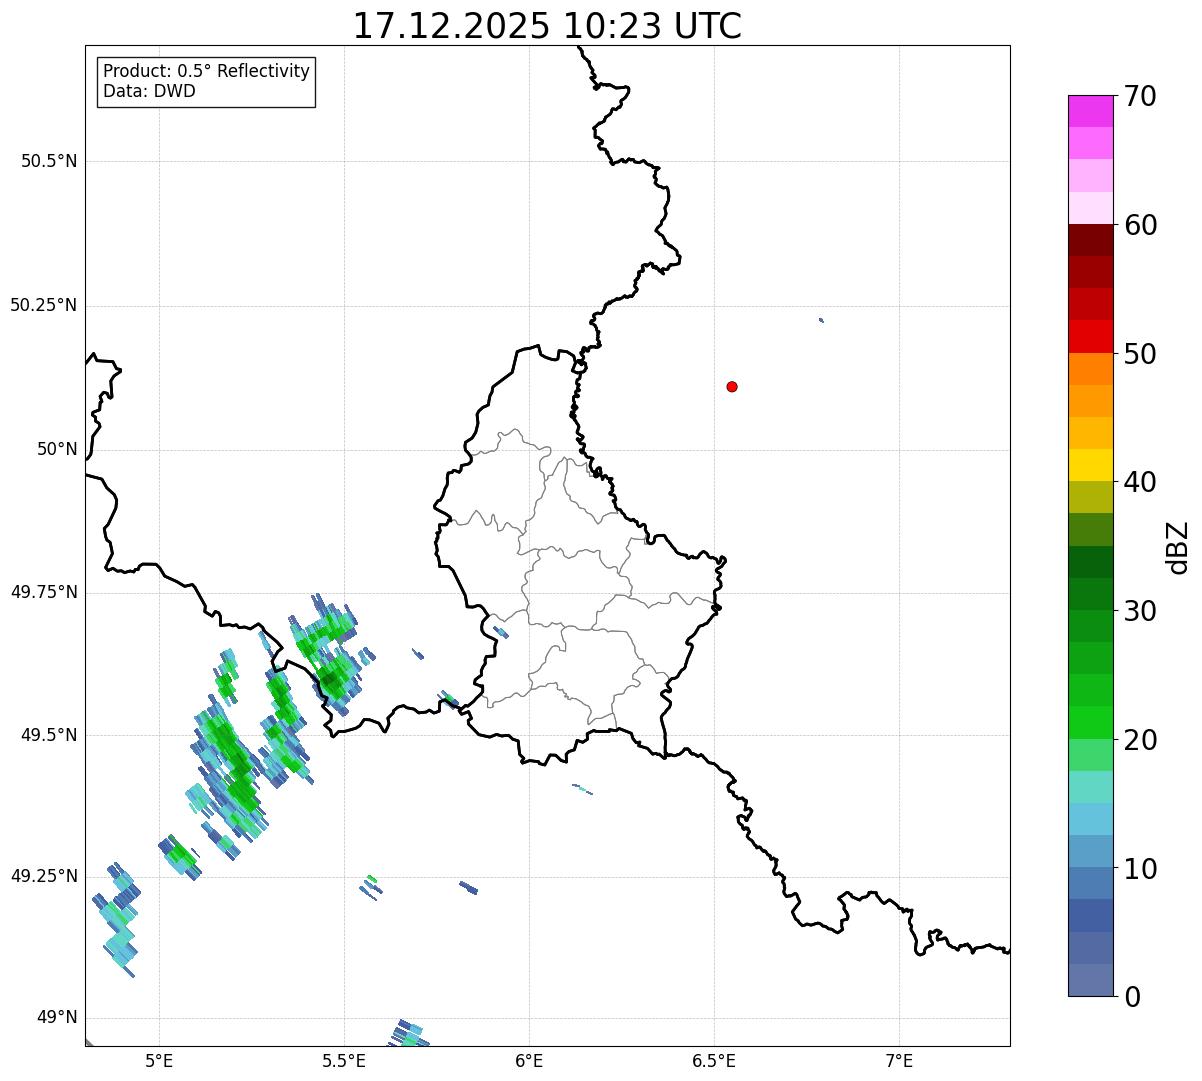Click the bright red colorbar swatch above 50
Viewport: 1202px width, 1081px height.
tap(1090, 336)
